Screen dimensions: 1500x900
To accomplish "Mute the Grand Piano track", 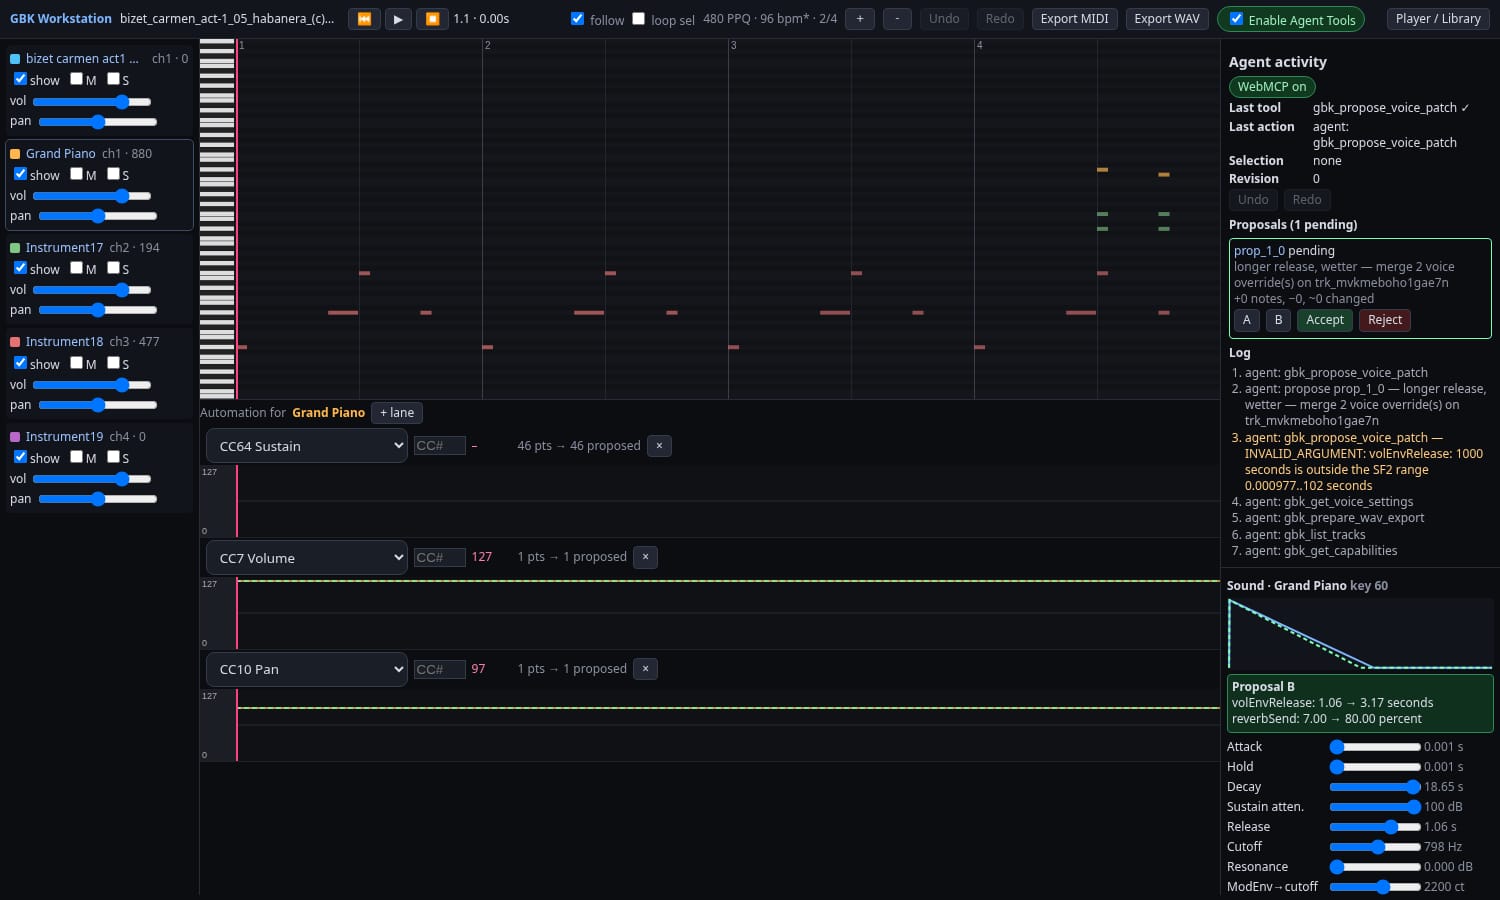I will [76, 174].
